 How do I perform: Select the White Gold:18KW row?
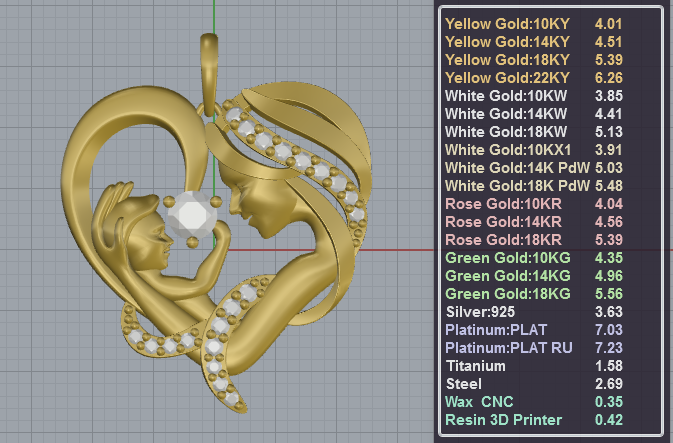click(534, 132)
